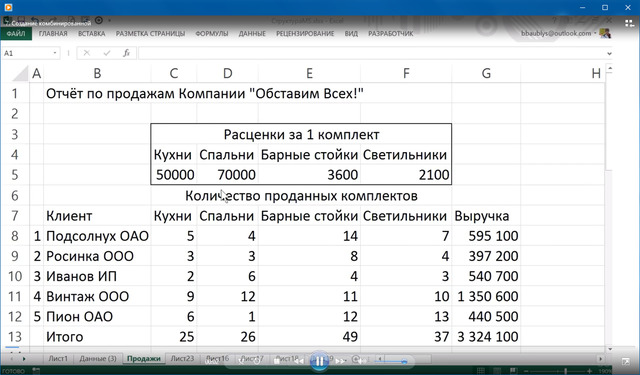
Task: Skip to the previous track in player controls
Action: 299,361
